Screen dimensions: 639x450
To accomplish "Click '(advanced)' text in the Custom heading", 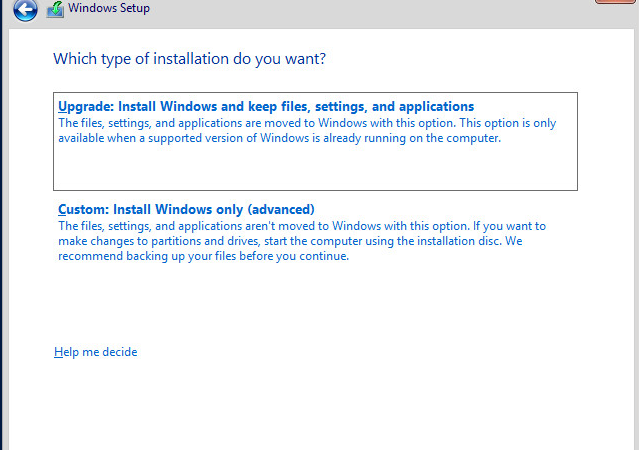I will 281,210.
